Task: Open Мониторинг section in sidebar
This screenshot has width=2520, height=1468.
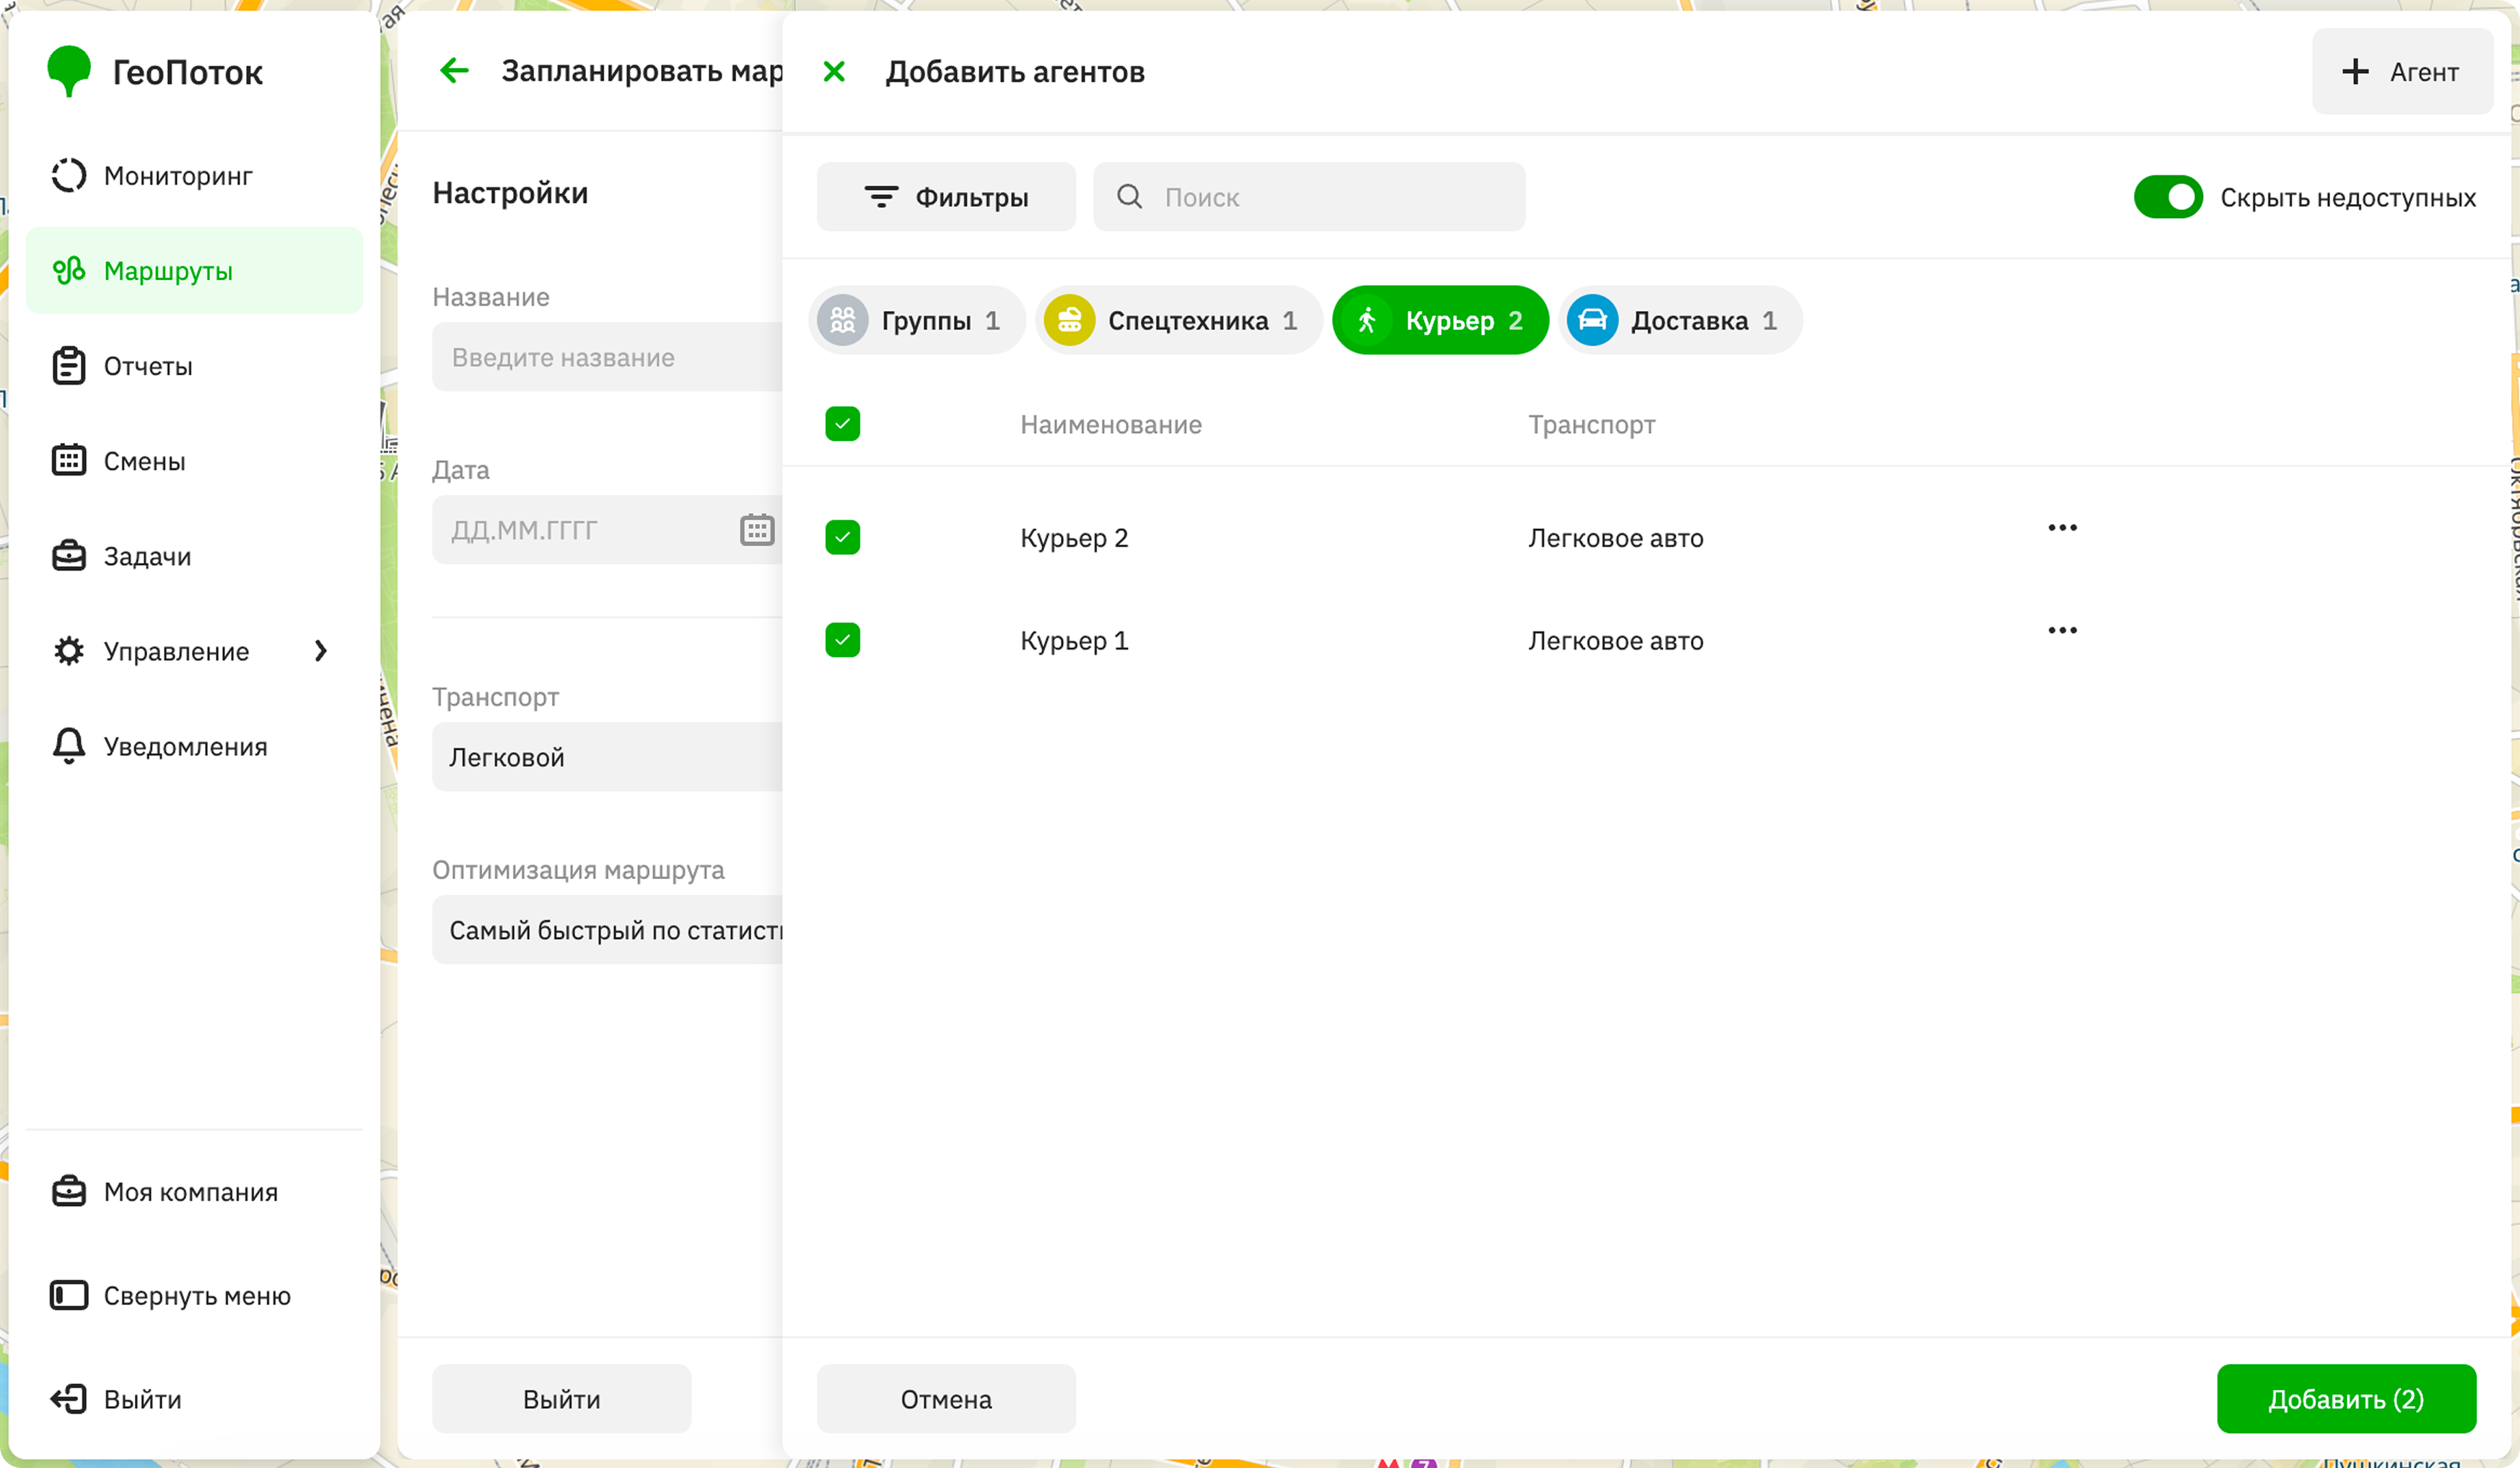Action: (194, 176)
